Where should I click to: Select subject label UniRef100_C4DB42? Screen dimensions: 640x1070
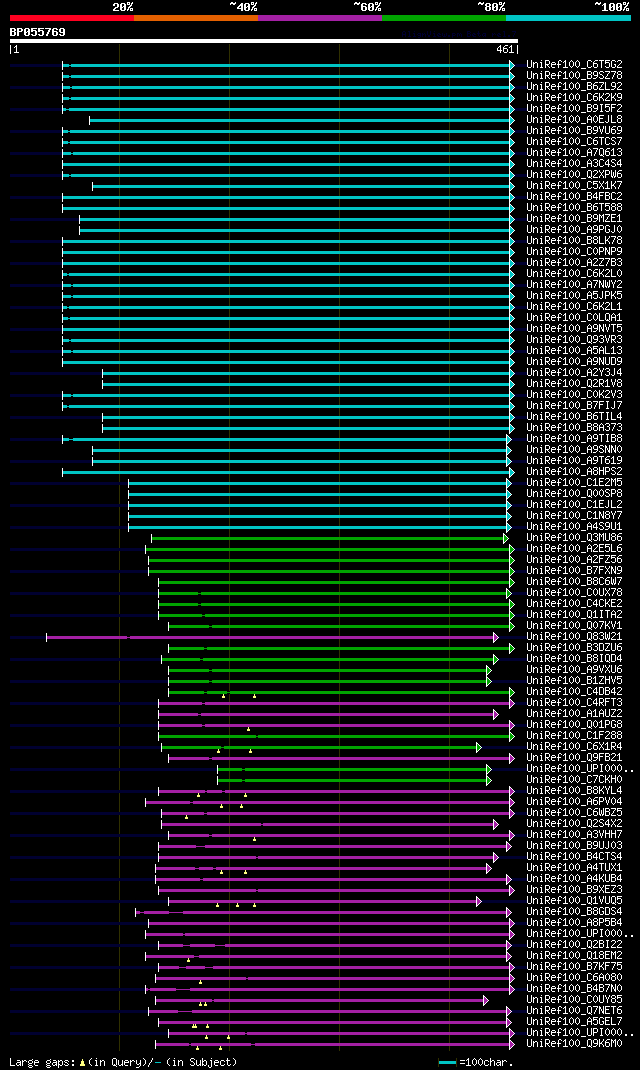pyautogui.click(x=574, y=691)
